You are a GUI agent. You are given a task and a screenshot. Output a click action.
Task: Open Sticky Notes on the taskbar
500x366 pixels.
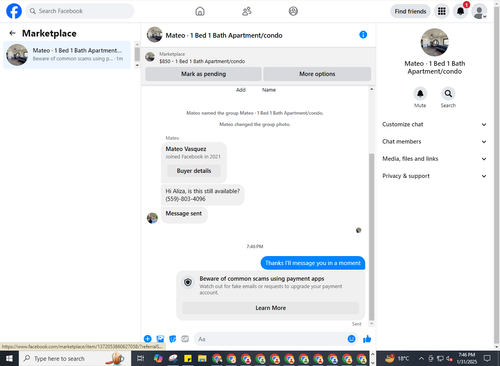tap(188, 358)
